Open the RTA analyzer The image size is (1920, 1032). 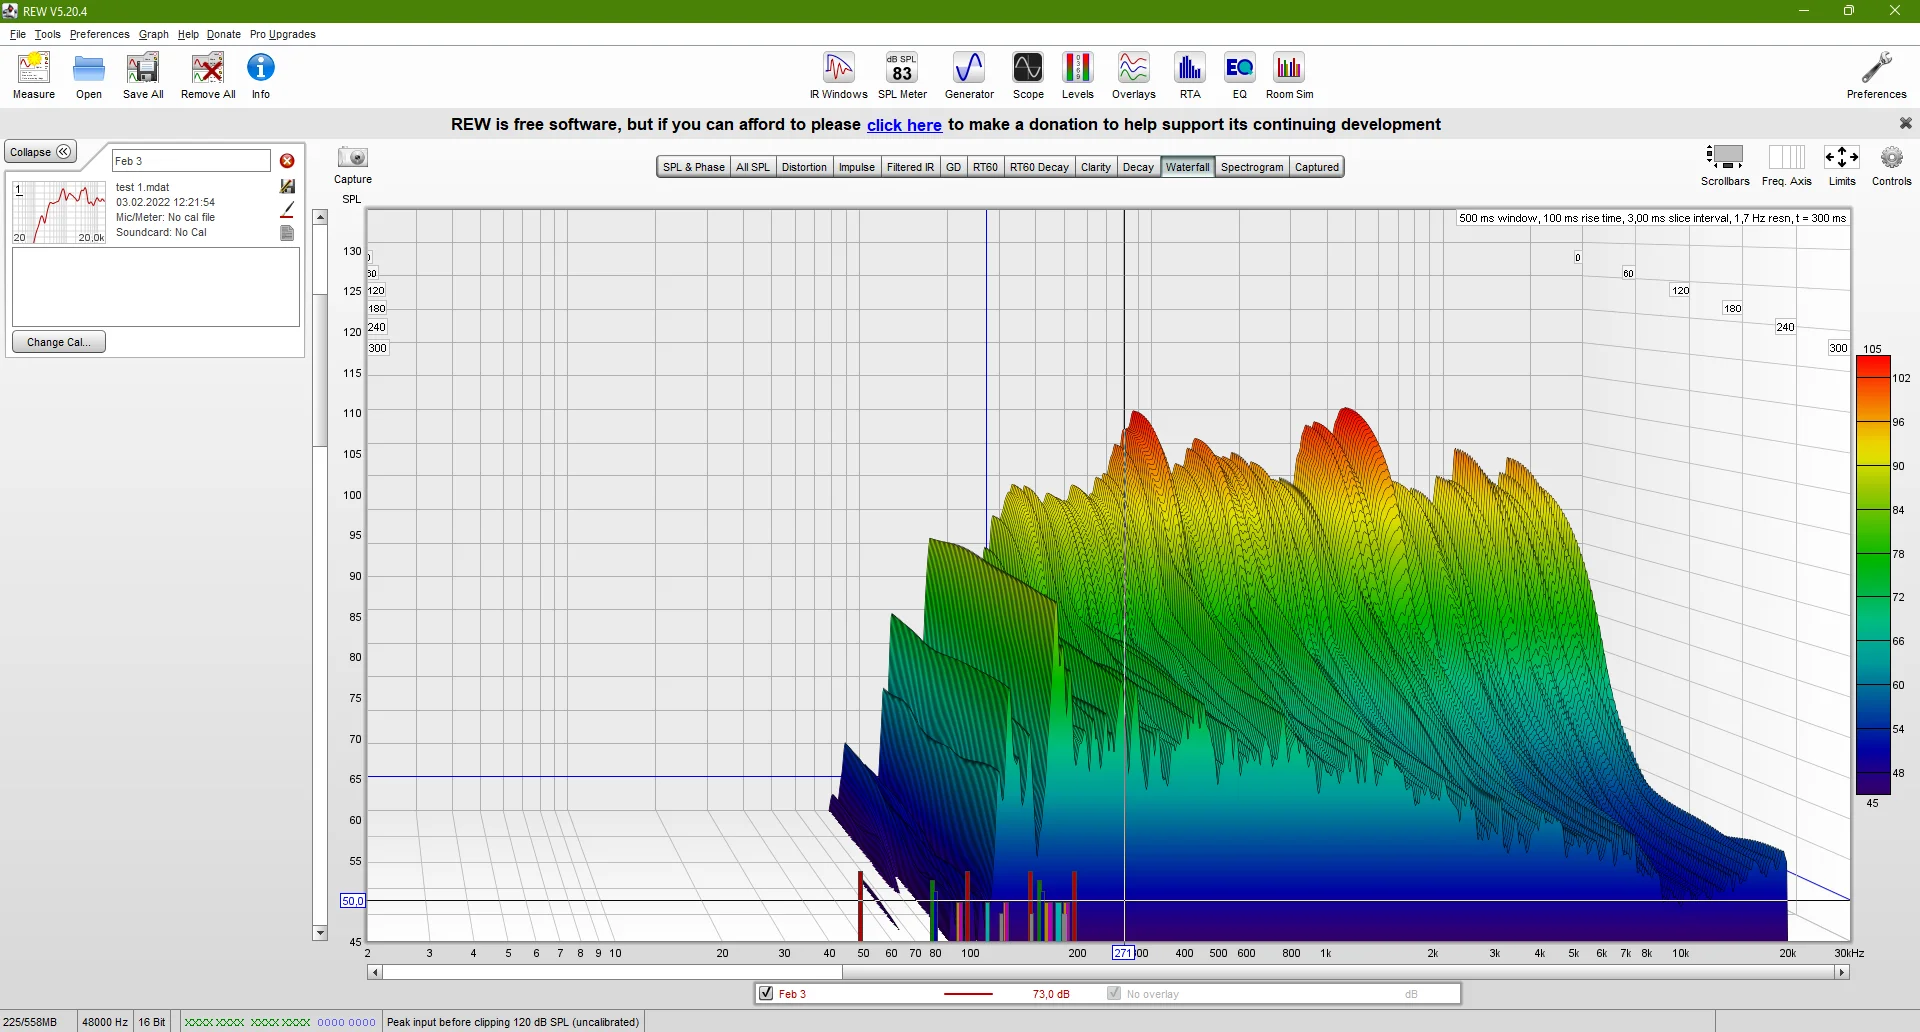[x=1190, y=75]
